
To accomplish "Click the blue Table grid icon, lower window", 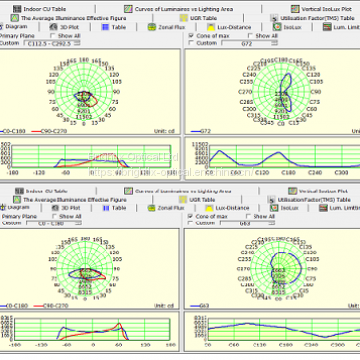I will (x=106, y=208).
